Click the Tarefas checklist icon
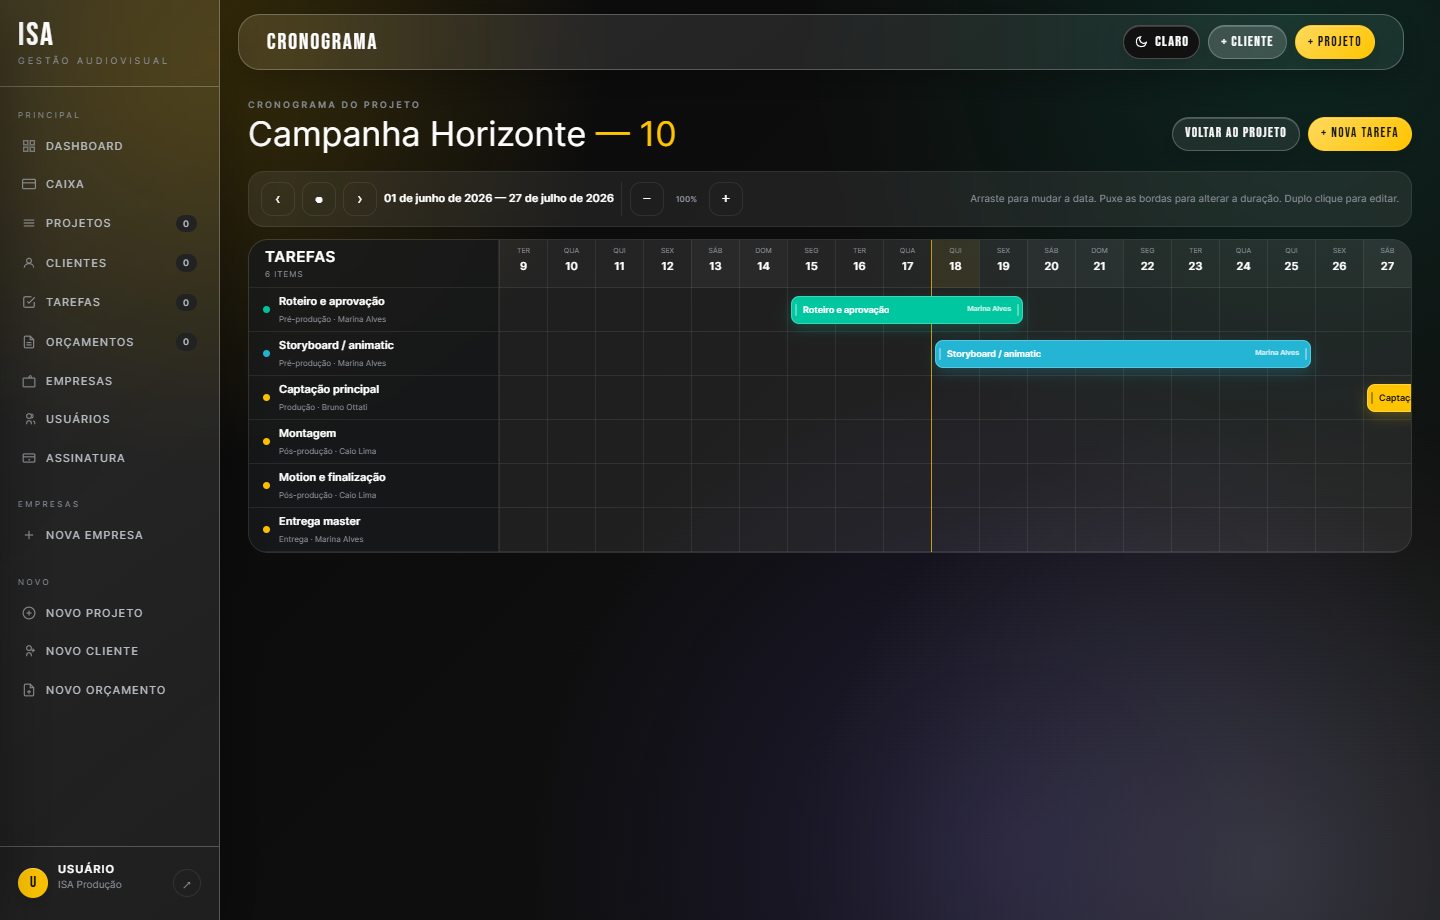The height and width of the screenshot is (920, 1440). tap(29, 302)
